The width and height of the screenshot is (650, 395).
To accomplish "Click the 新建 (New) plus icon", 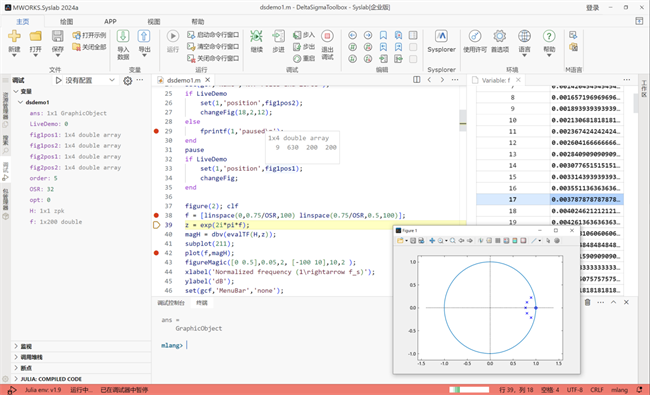I will [x=14, y=36].
